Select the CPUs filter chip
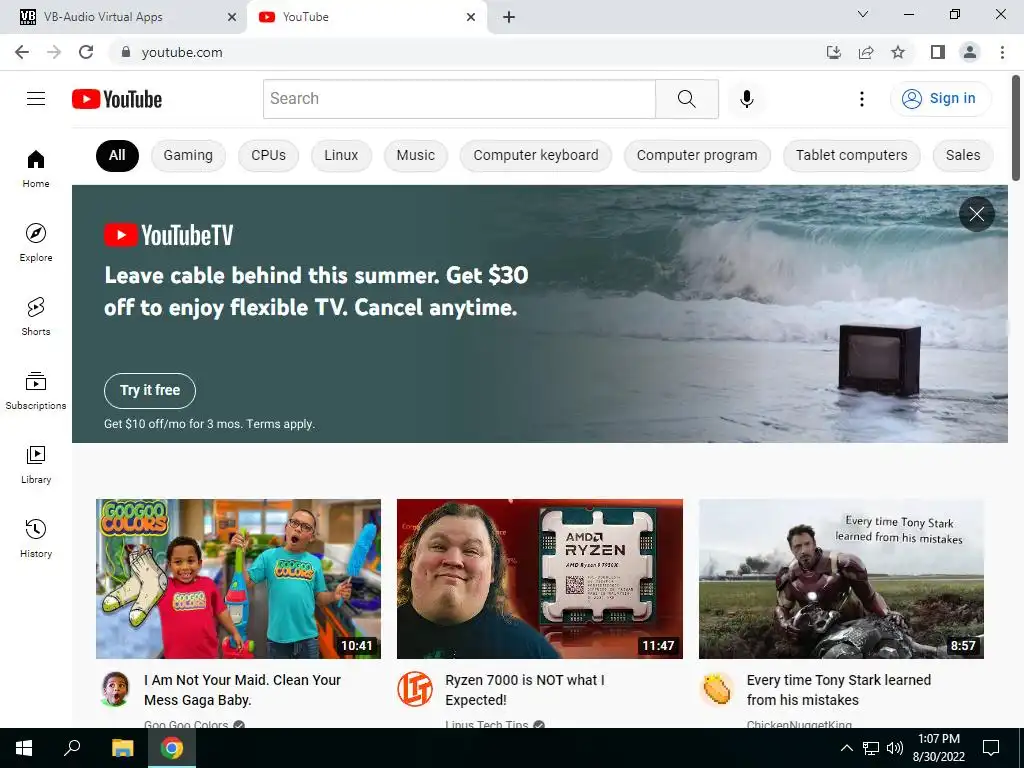This screenshot has height=768, width=1024. point(268,155)
